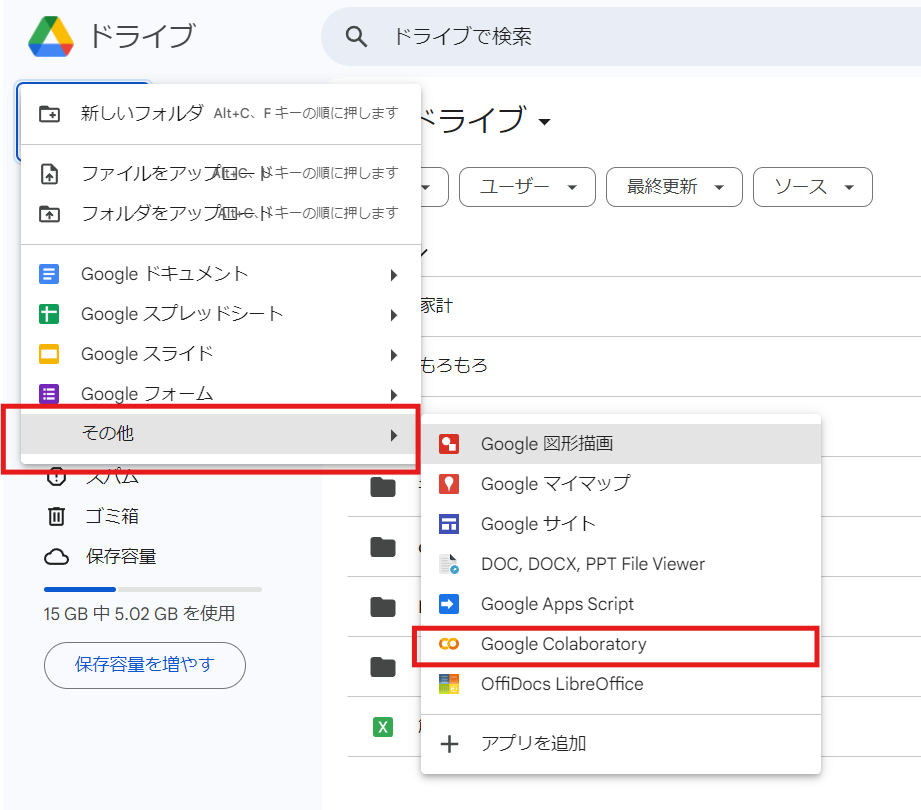Open the 家計 folder row
Screen dimensions: 921x810
[671, 306]
